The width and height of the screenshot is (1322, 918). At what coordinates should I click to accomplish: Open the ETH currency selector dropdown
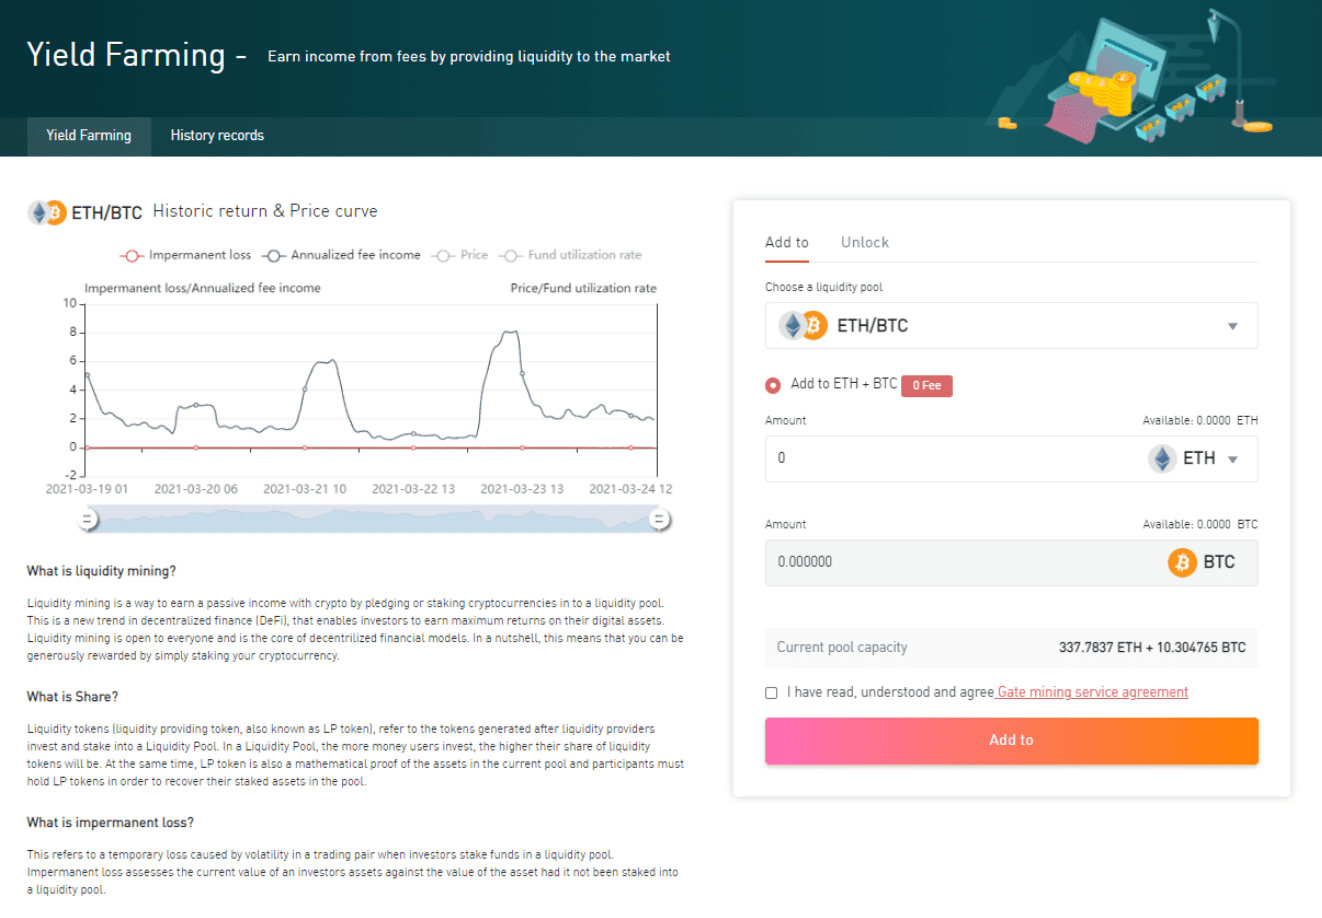coord(1196,459)
